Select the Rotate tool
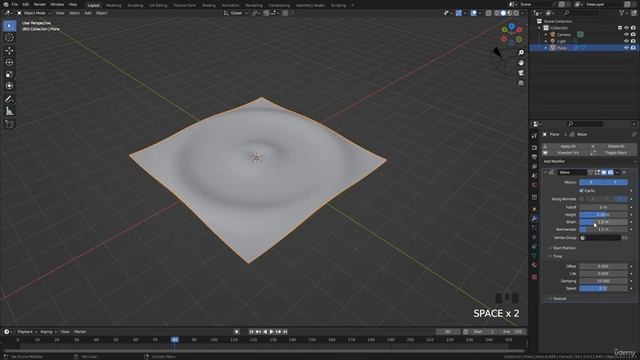This screenshot has width=640, height=360. (9, 62)
